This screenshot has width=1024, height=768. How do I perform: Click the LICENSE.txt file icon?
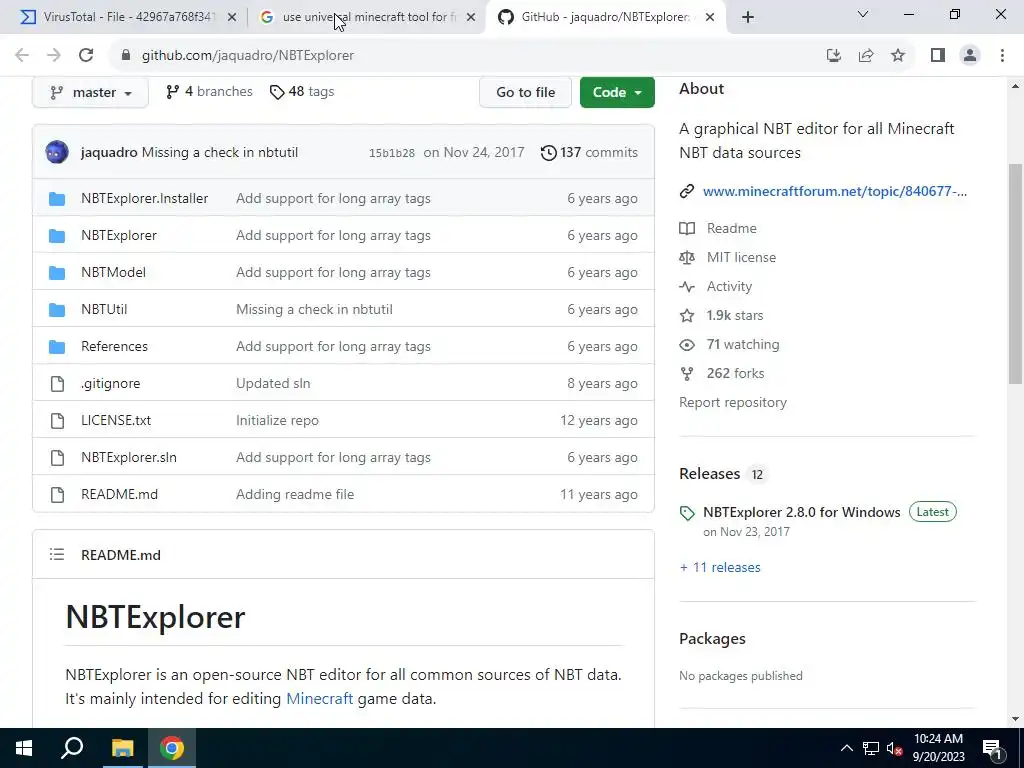pos(57,421)
